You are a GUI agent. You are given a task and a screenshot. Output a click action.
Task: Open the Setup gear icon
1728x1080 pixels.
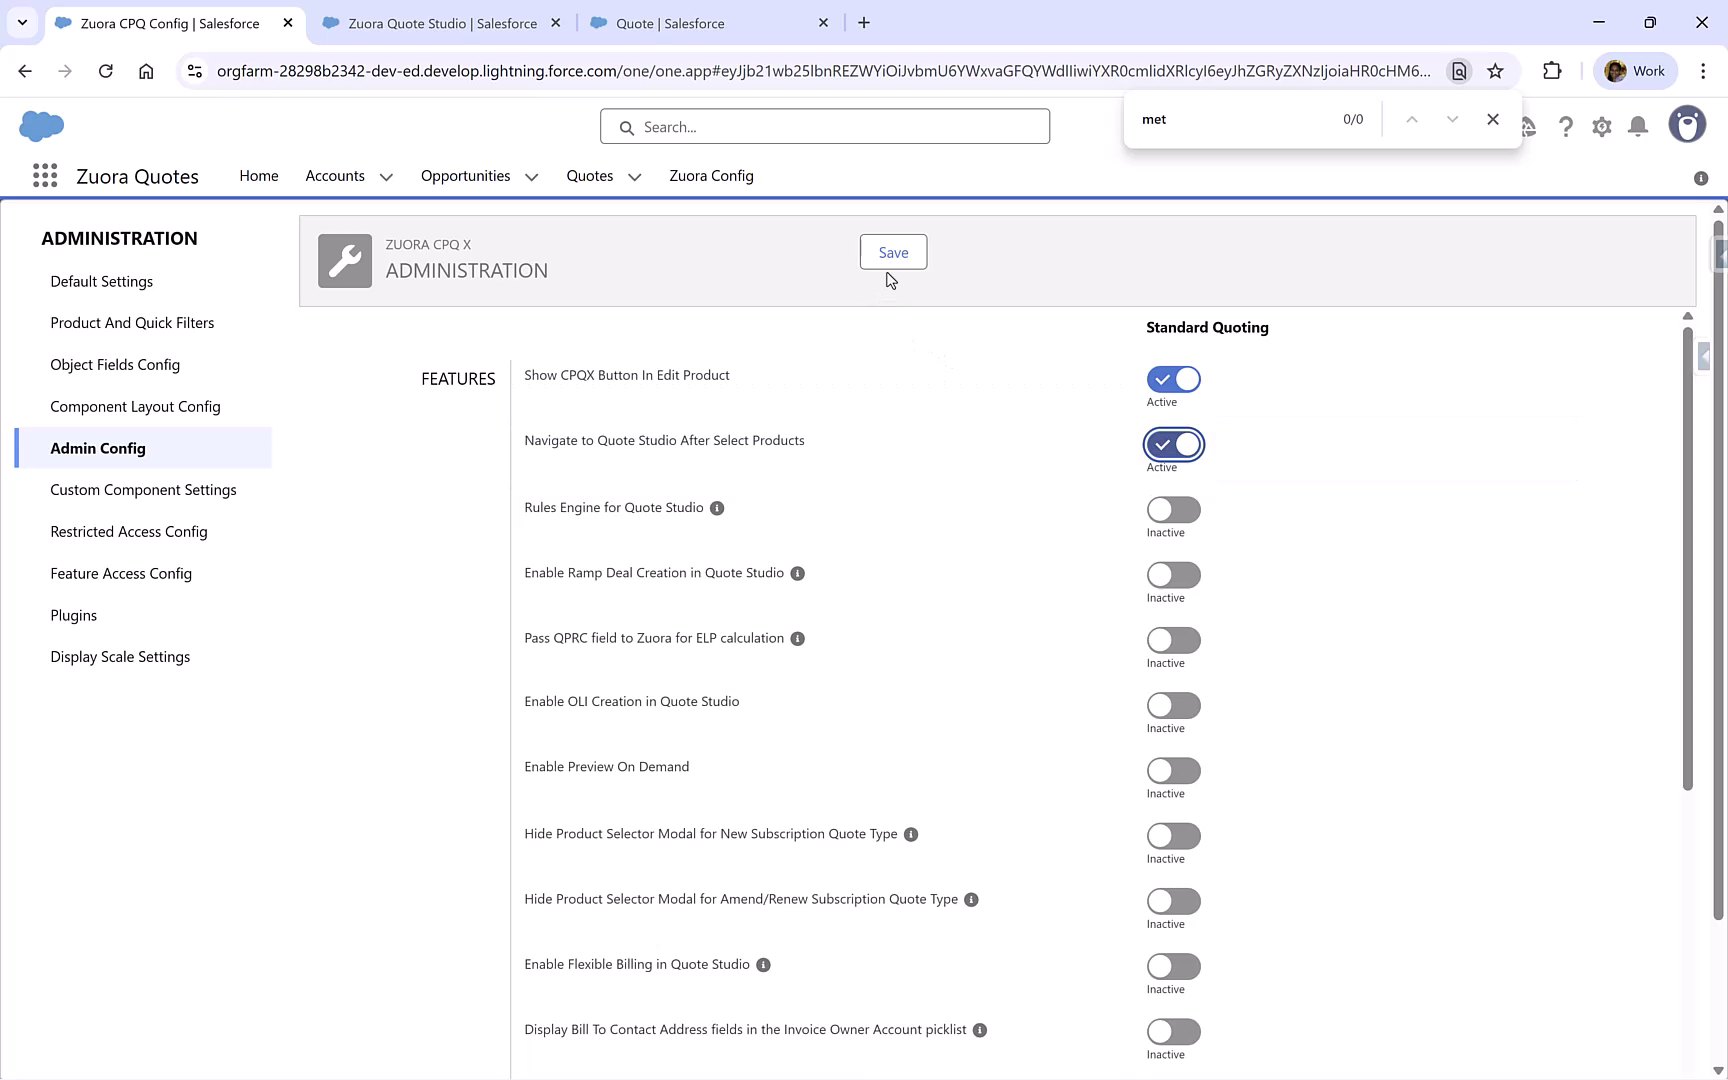1601,126
